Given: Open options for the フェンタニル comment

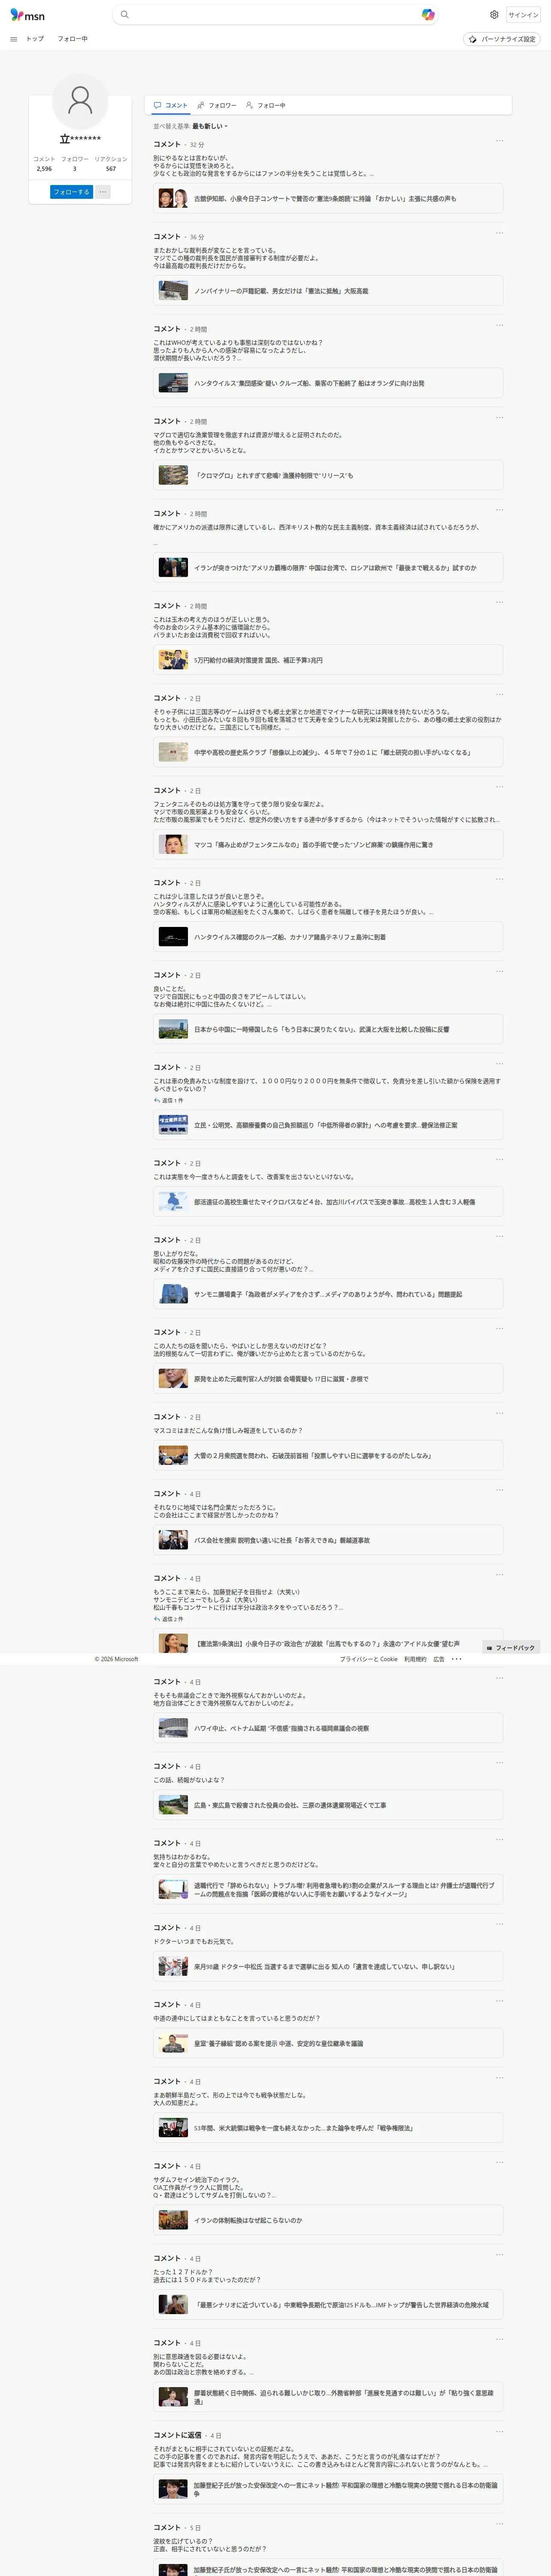Looking at the screenshot, I should [x=499, y=786].
